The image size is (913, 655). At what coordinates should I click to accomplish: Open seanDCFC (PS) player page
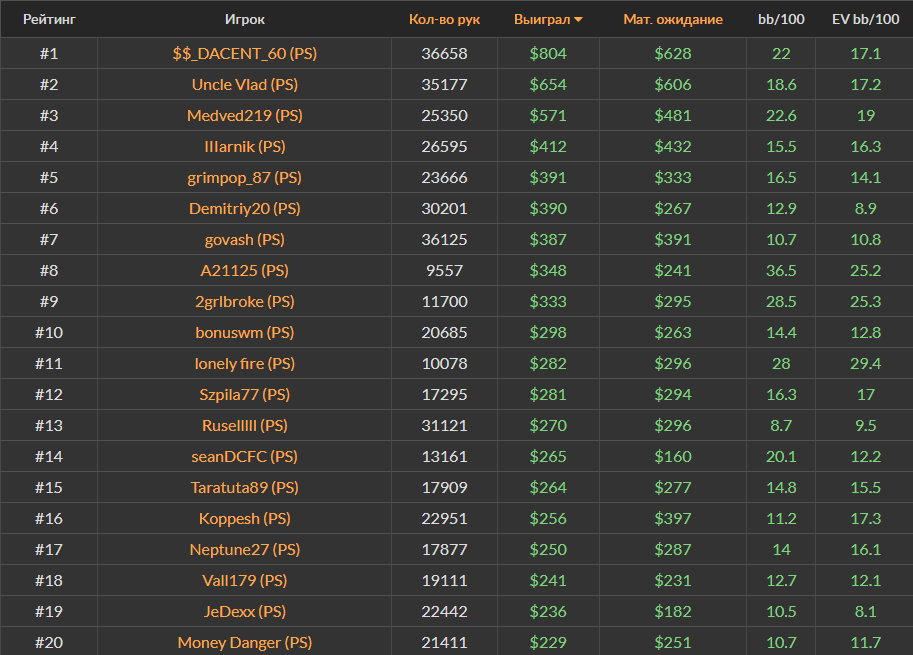[245, 457]
